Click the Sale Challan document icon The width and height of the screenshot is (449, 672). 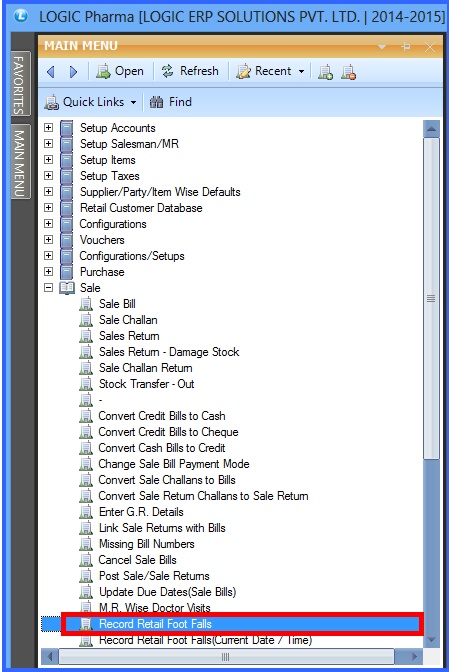click(x=86, y=320)
